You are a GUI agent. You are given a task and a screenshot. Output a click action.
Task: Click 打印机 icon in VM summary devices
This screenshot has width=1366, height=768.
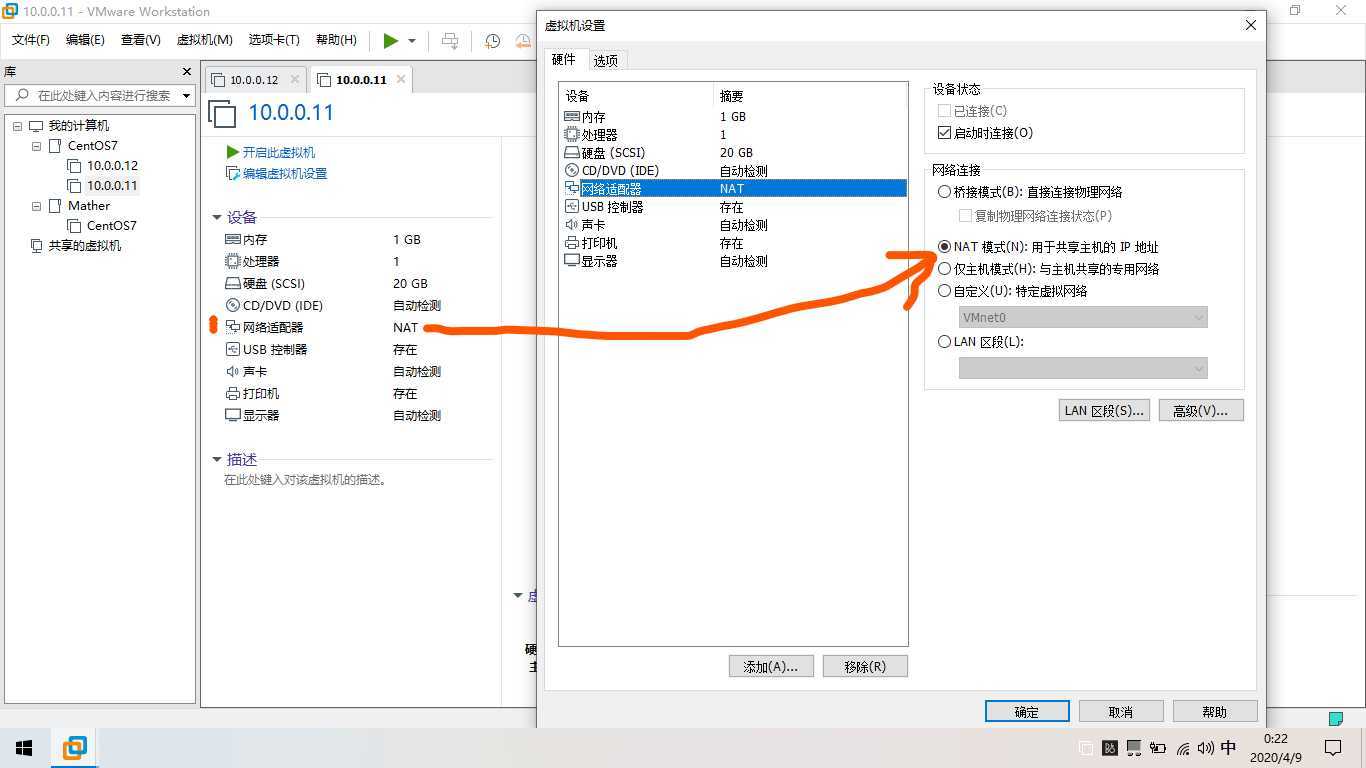point(233,394)
